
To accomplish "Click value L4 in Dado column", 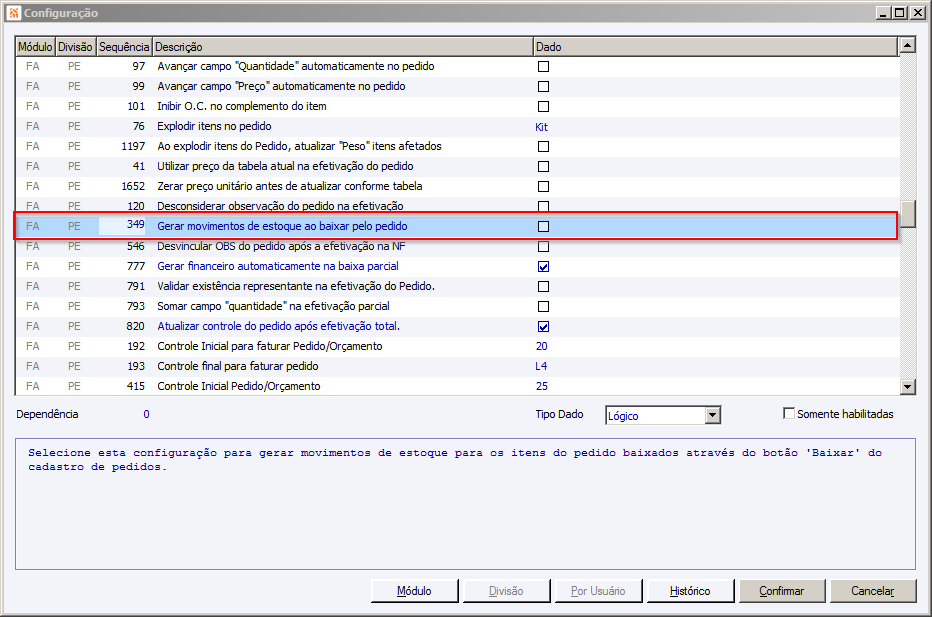I will (541, 366).
